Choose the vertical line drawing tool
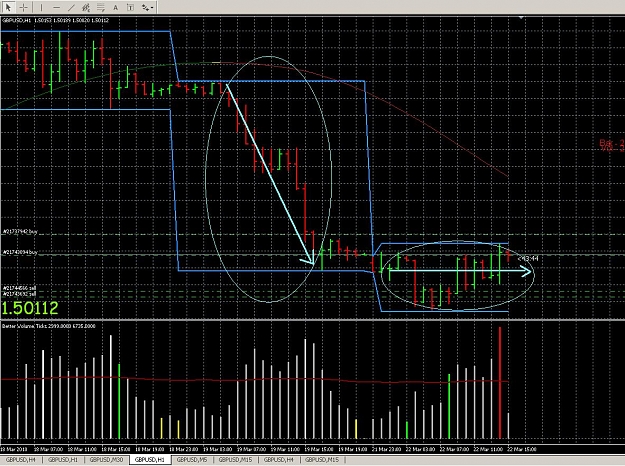The height and width of the screenshot is (466, 625). (41, 7)
